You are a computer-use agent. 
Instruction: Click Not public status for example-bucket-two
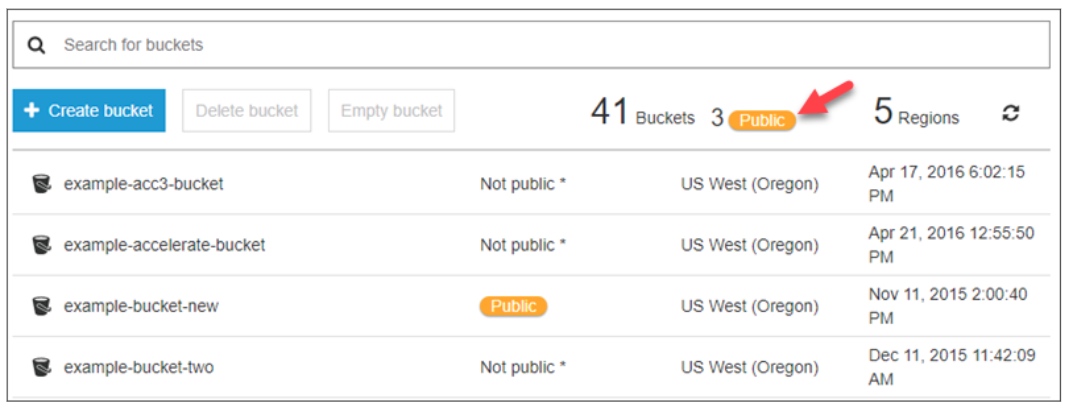[x=522, y=367]
